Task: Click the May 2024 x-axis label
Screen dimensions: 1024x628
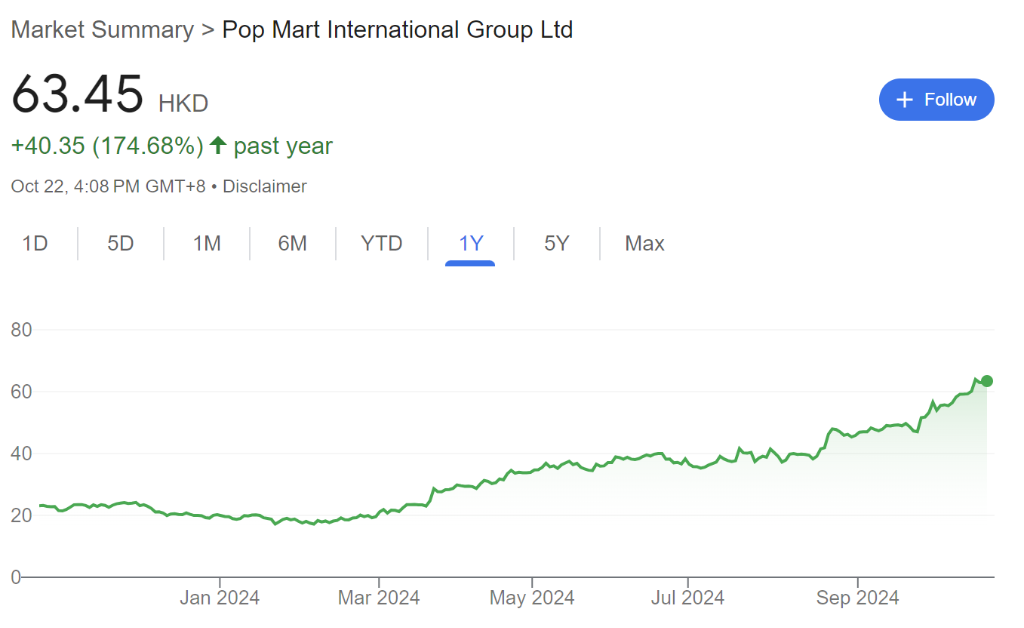Action: [x=532, y=598]
